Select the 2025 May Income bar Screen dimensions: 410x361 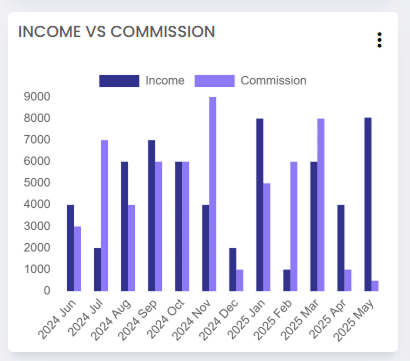tap(368, 204)
